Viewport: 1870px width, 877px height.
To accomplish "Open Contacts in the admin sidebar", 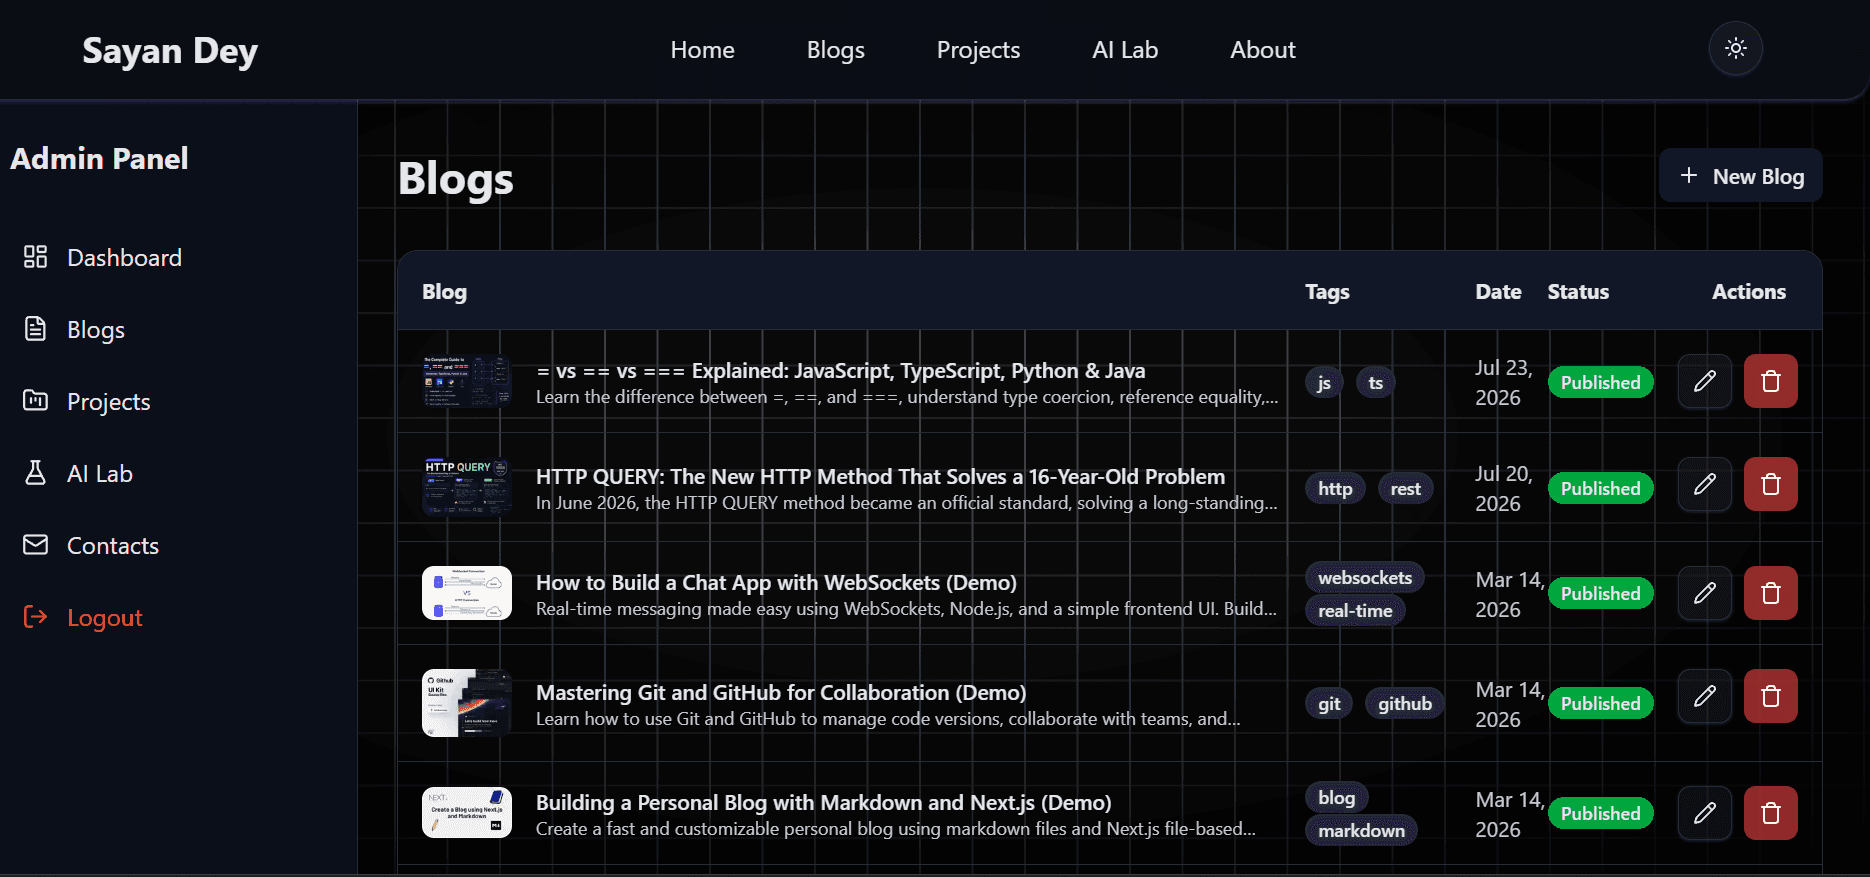I will pos(91,546).
